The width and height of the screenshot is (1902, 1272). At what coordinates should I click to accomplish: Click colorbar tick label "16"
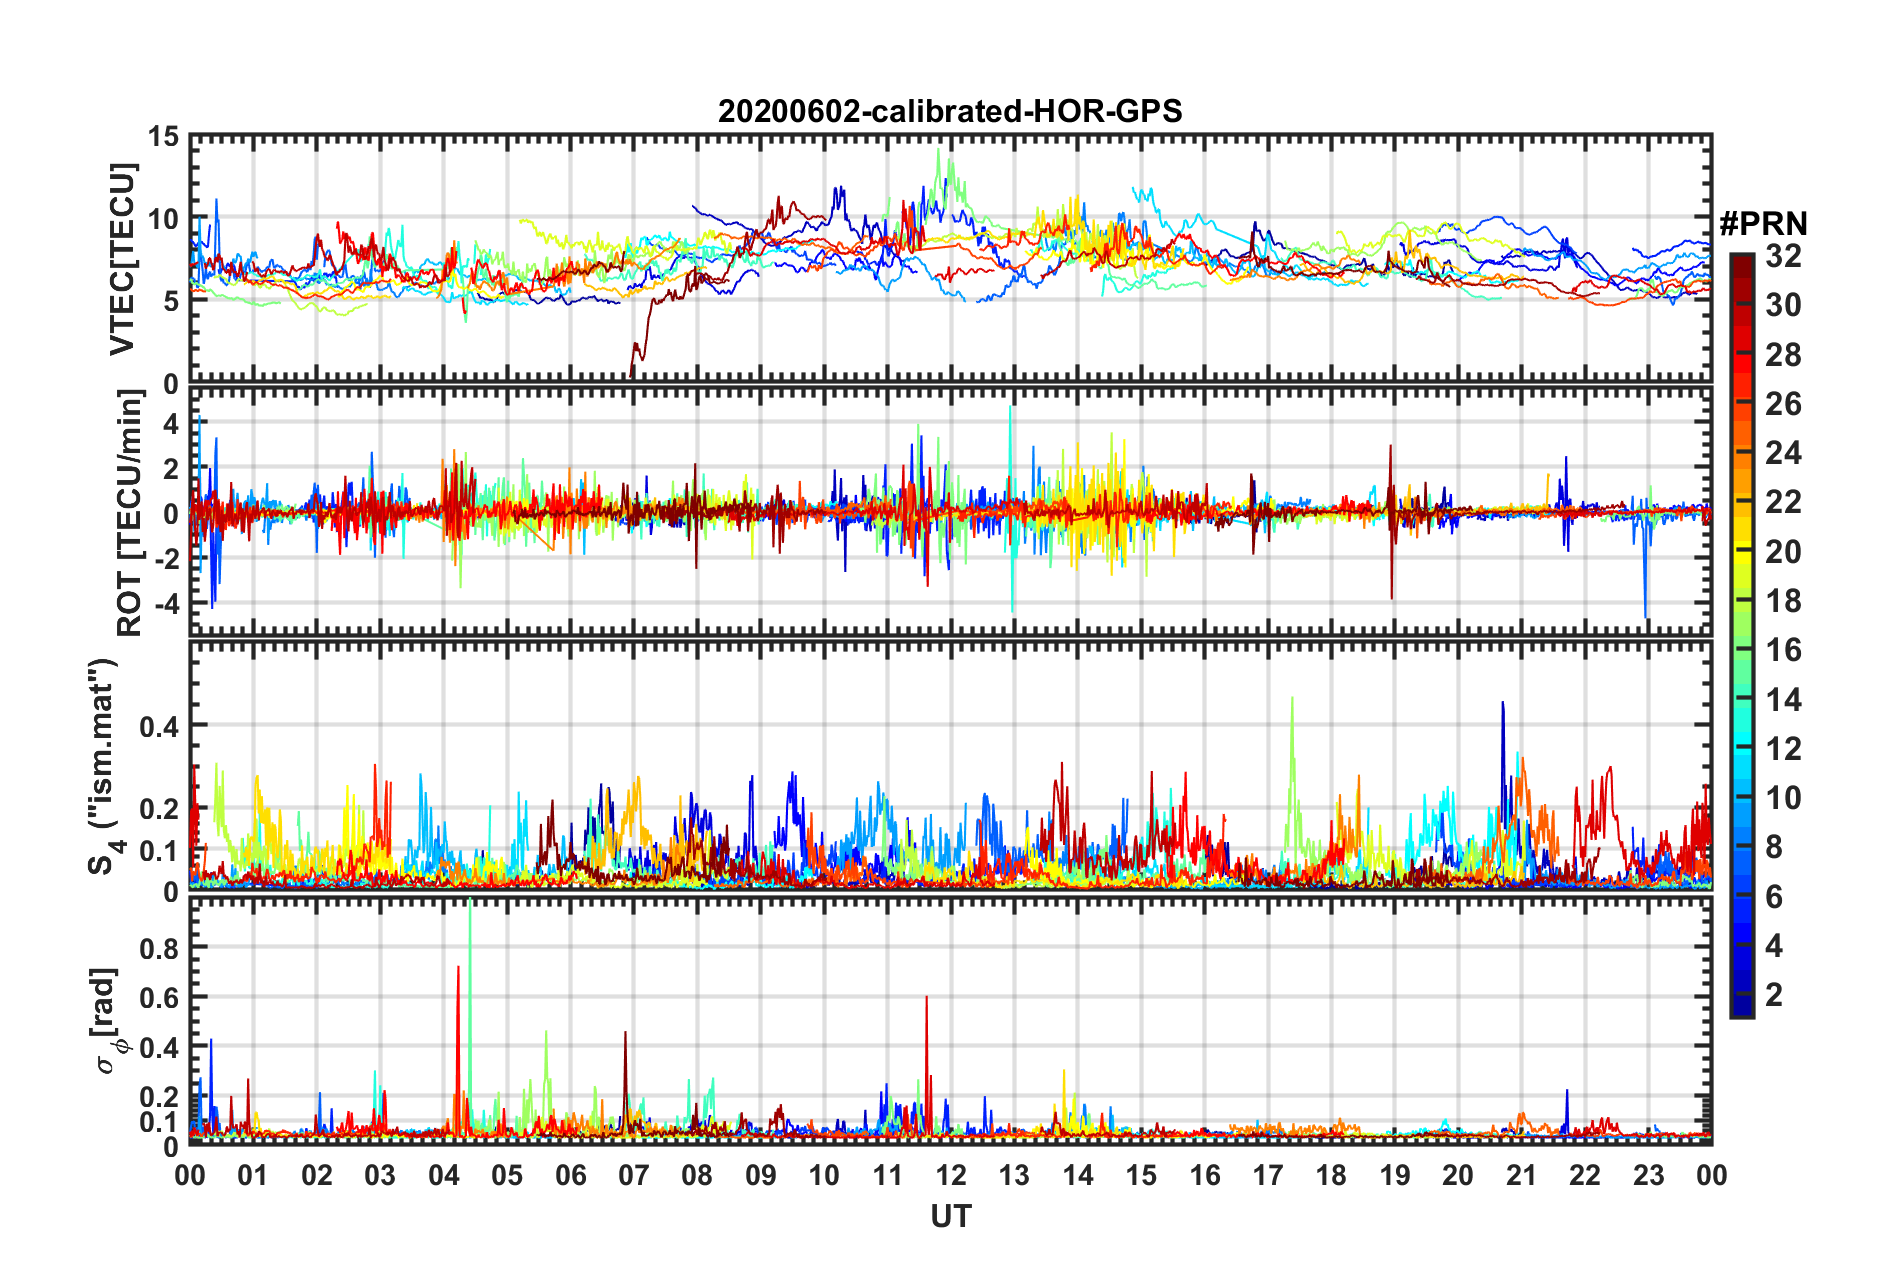(1783, 650)
